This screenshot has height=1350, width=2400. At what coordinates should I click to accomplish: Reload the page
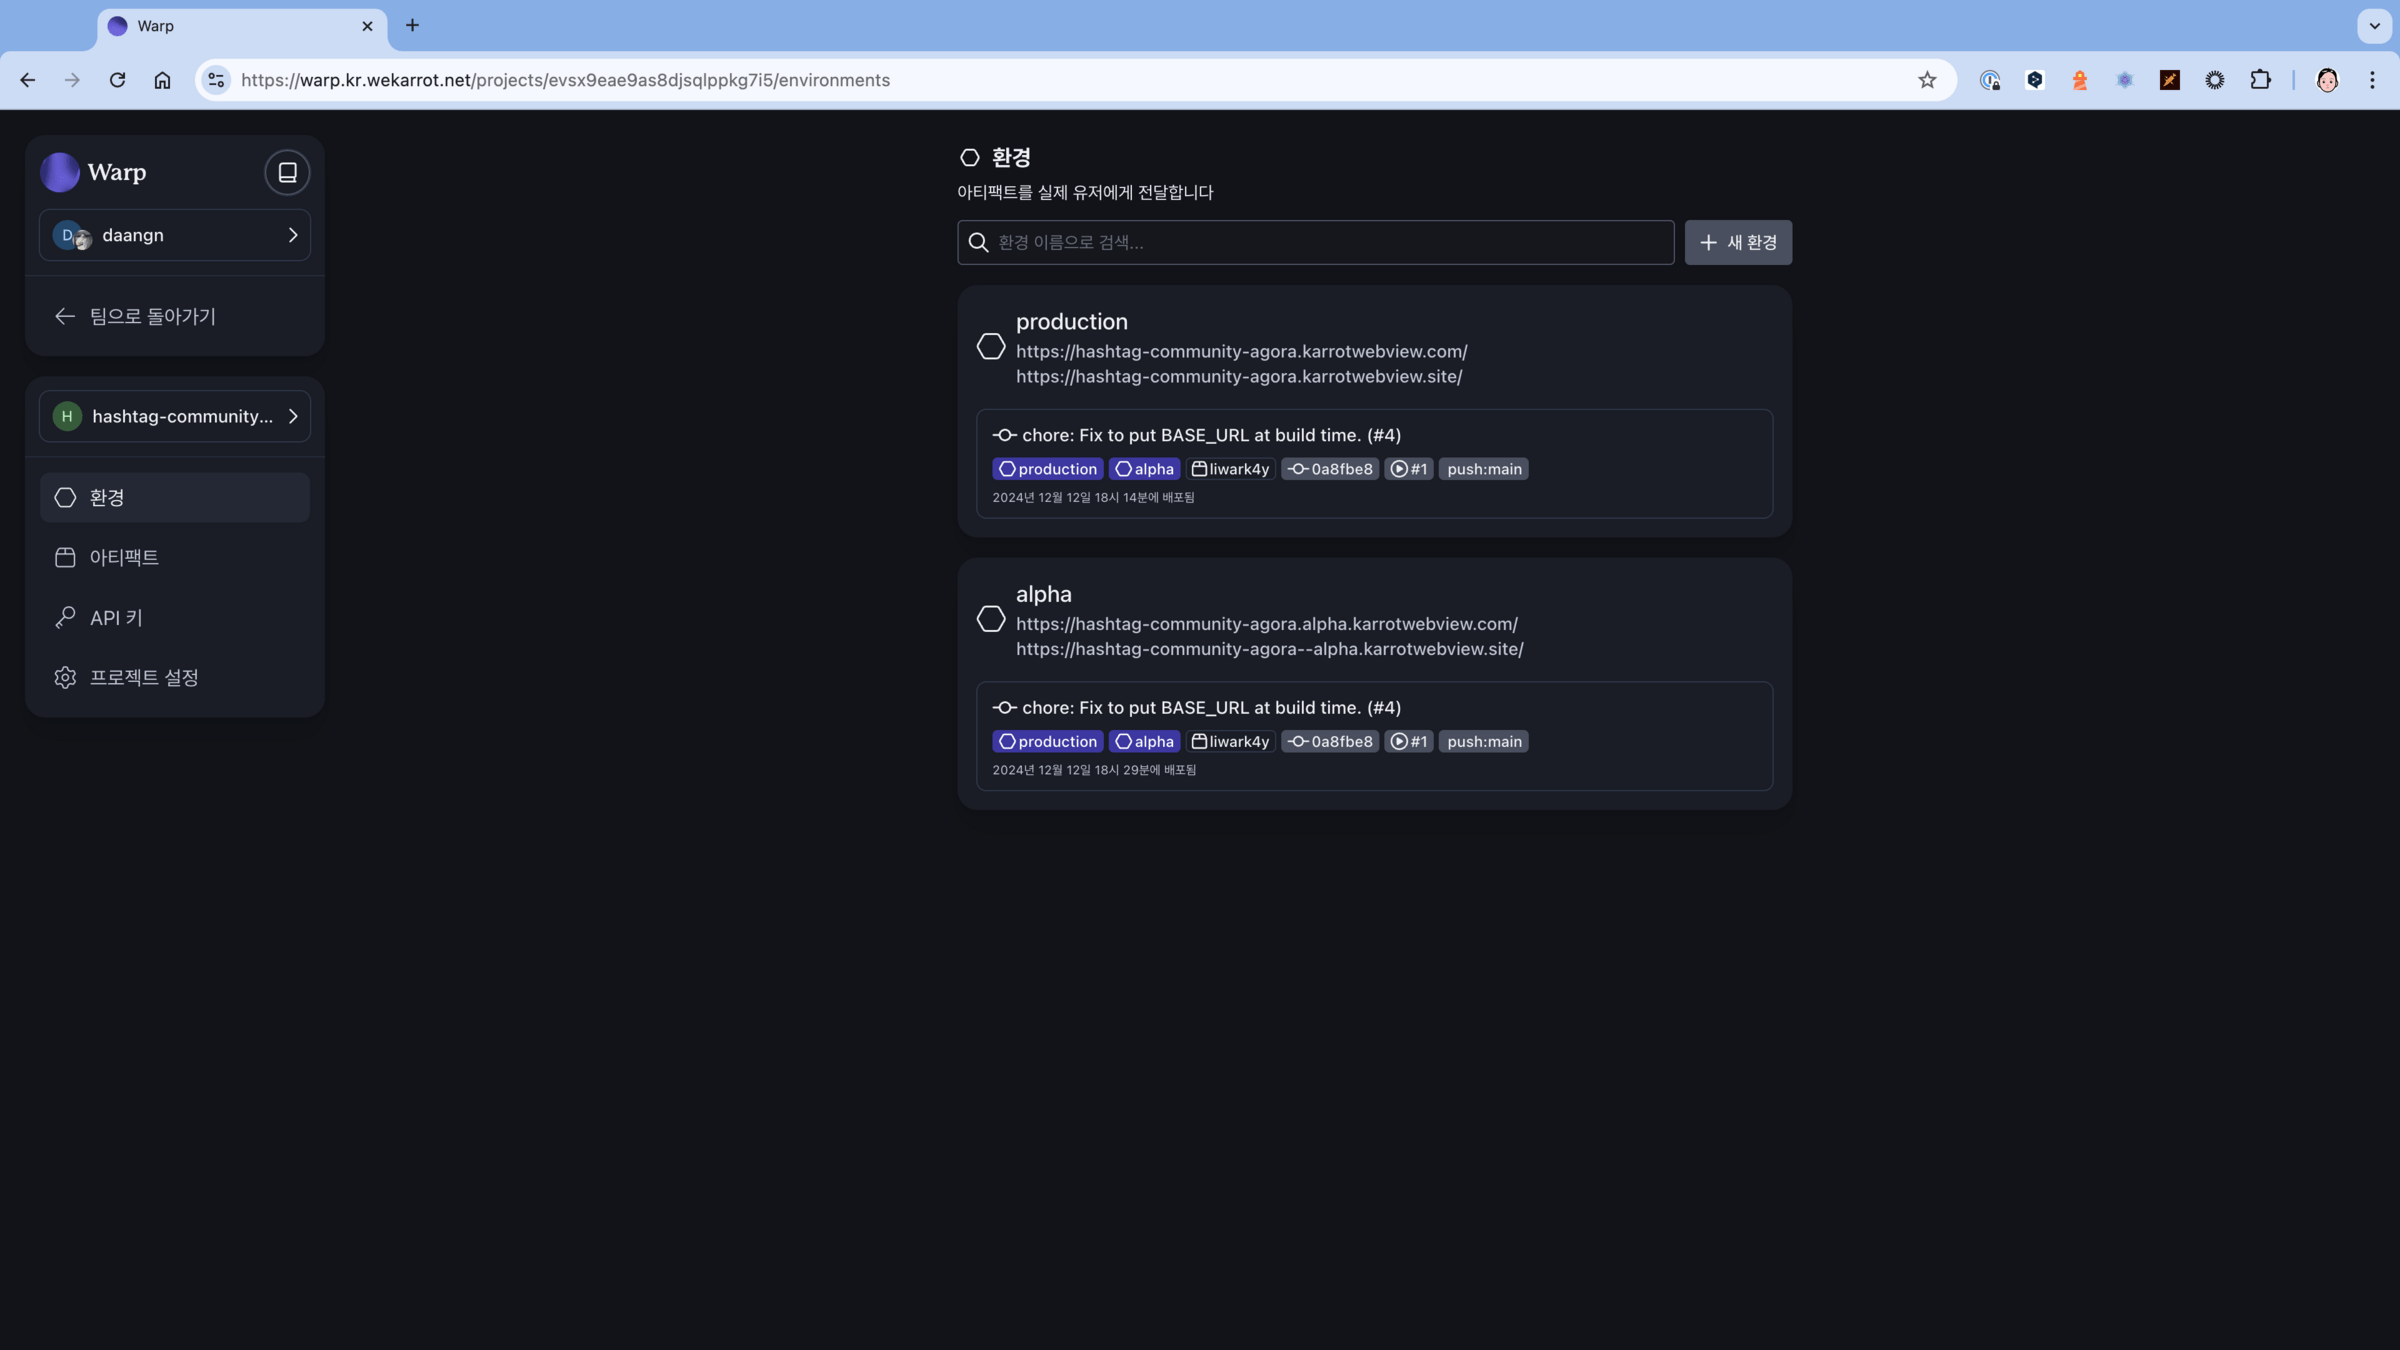pos(117,80)
